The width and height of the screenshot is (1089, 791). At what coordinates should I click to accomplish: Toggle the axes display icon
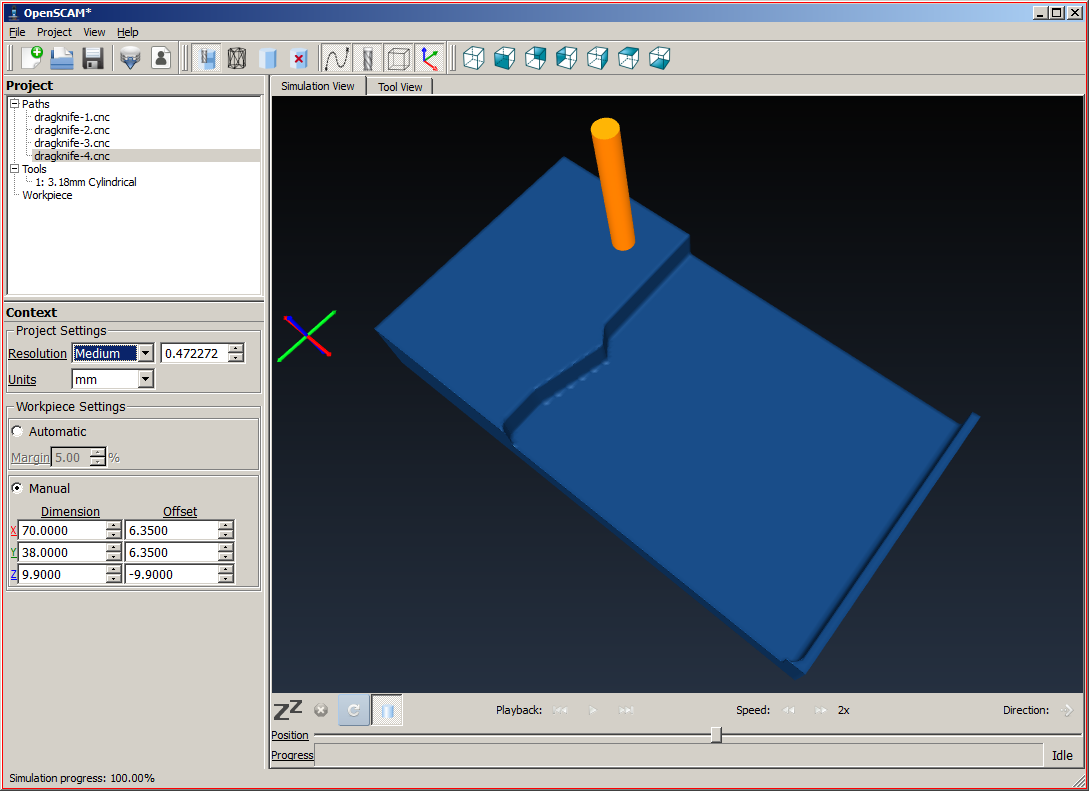tap(429, 58)
